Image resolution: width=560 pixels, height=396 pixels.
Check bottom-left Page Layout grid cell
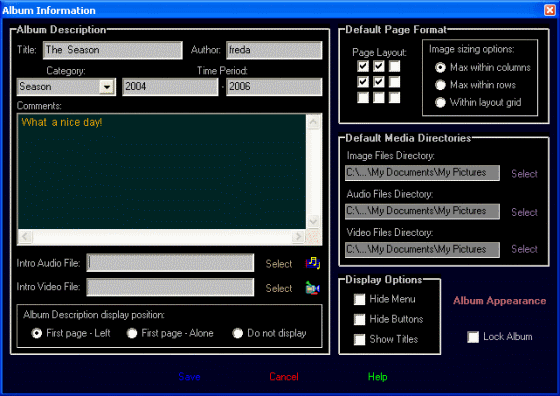pos(363,97)
